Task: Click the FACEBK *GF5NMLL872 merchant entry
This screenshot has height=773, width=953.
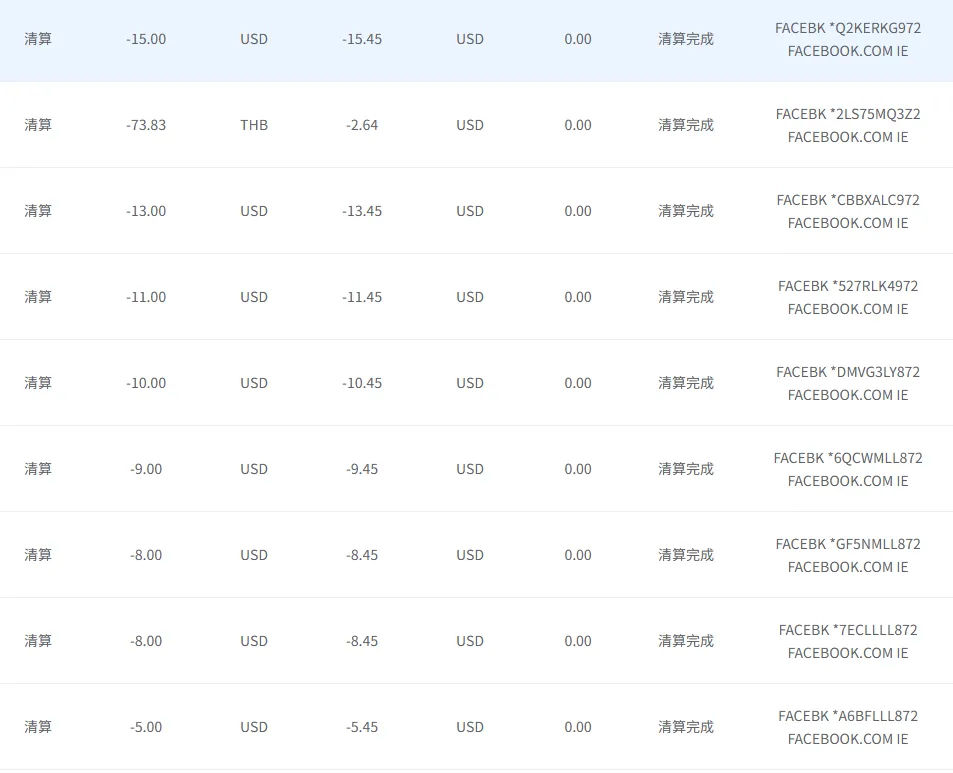Action: (x=847, y=544)
